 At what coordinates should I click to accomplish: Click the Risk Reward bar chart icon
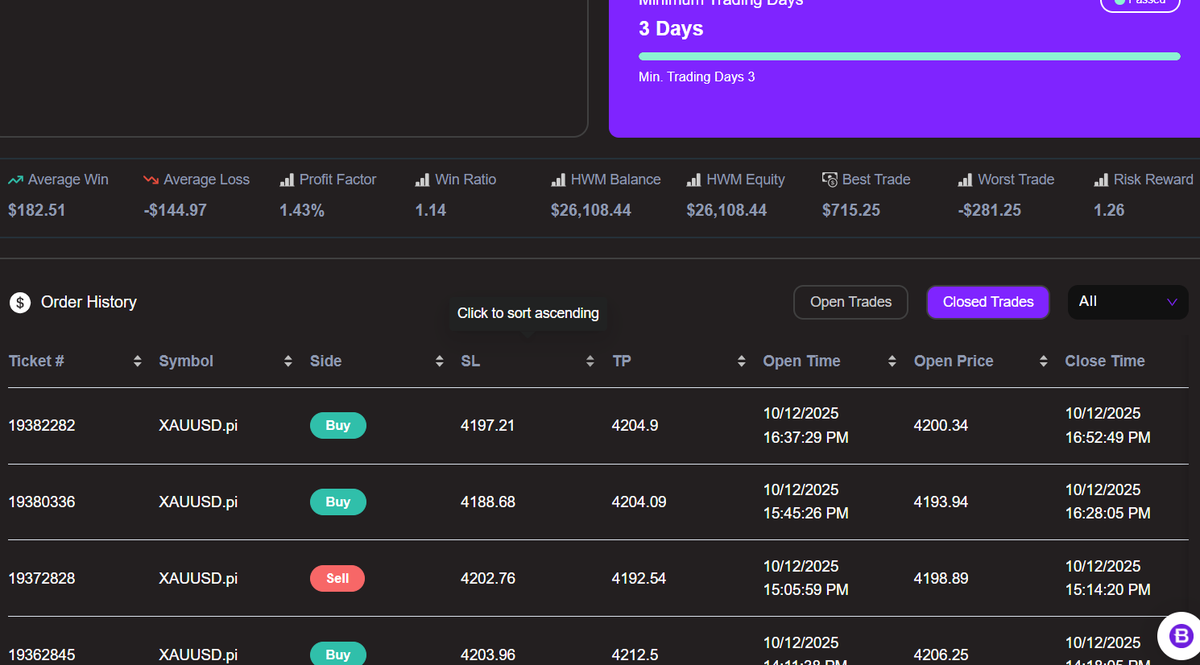pyautogui.click(x=1101, y=180)
